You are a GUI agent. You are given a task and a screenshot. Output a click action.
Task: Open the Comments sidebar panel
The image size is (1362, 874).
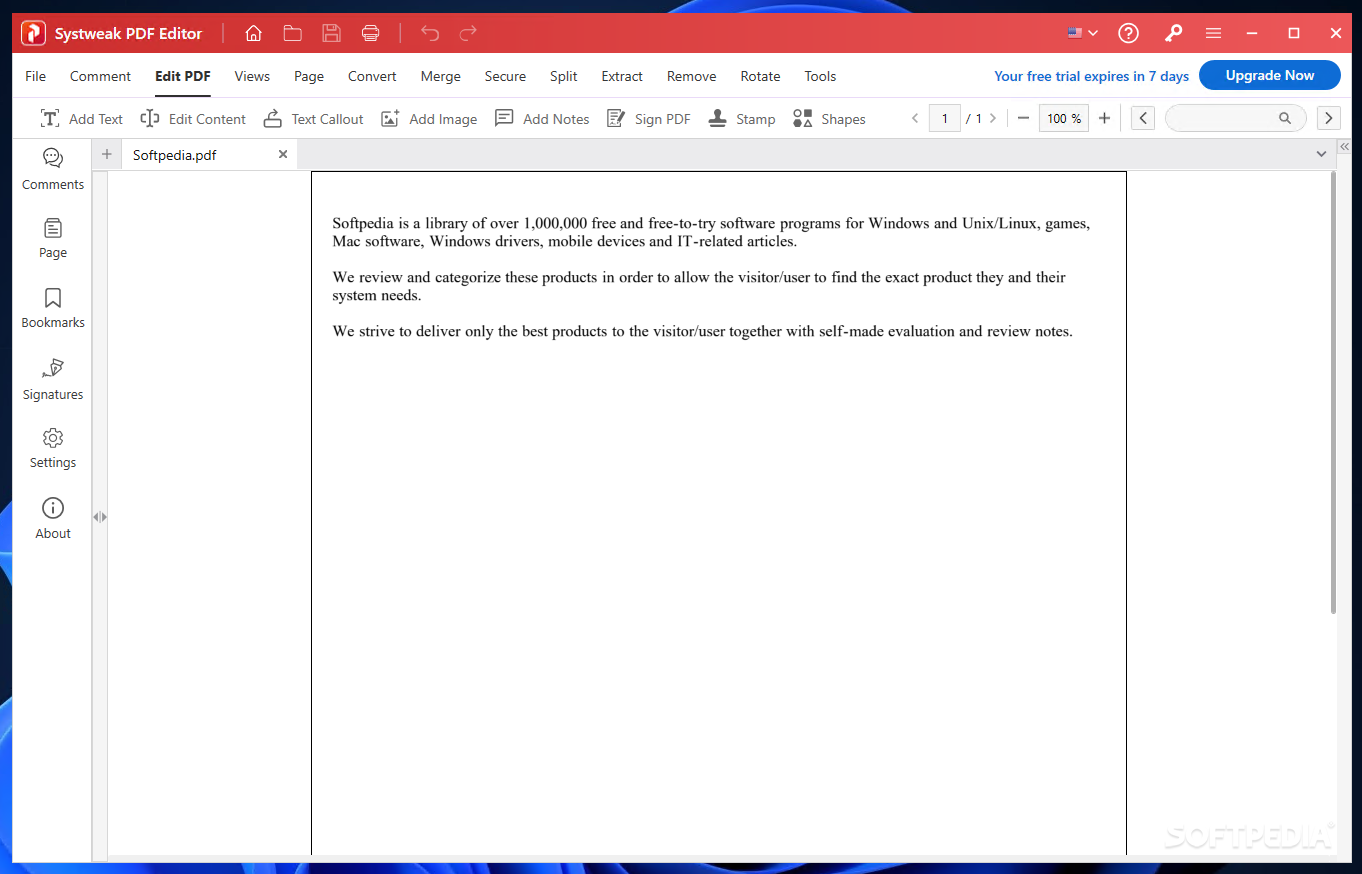(x=53, y=169)
